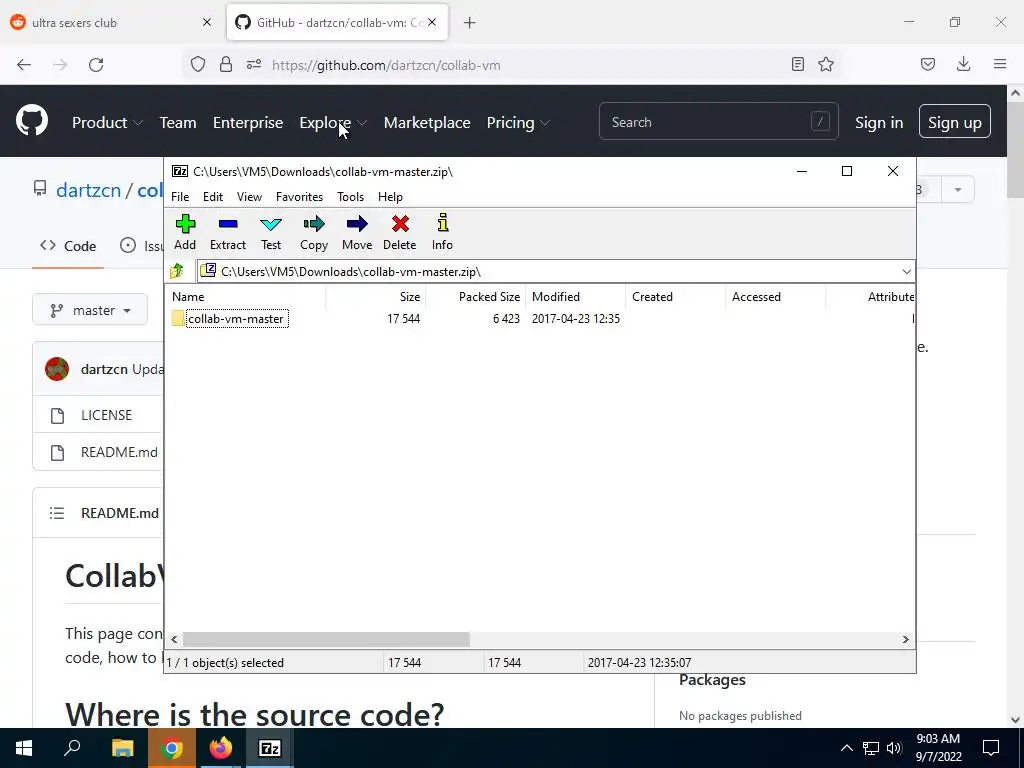Image resolution: width=1024 pixels, height=768 pixels.
Task: Click the 7-Zip horizontal scrollbar thumb
Action: 326,639
